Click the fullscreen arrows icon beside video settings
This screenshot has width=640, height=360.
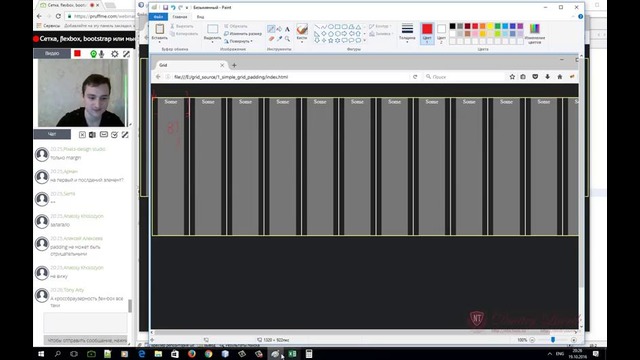(127, 54)
